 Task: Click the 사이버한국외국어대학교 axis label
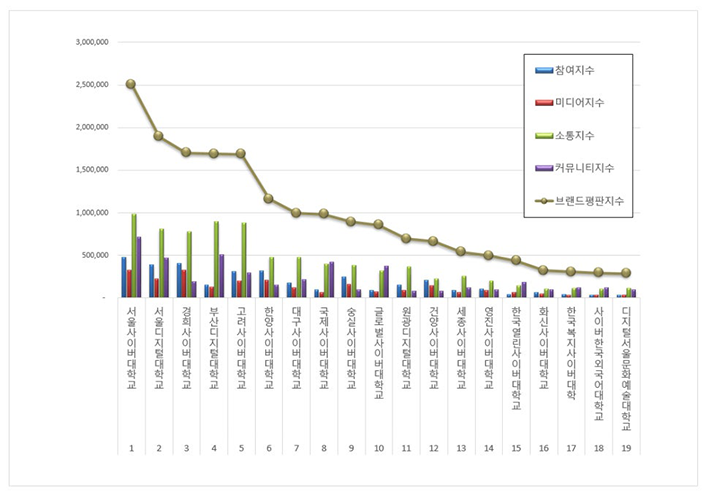[598, 363]
